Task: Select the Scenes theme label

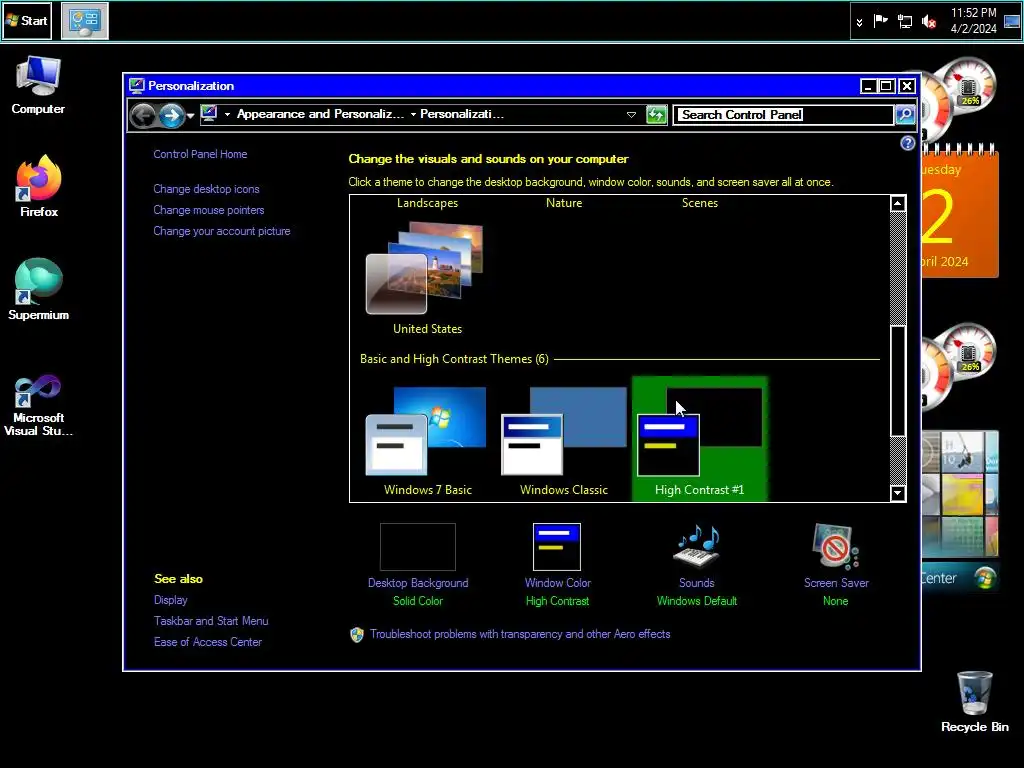Action: tap(699, 203)
